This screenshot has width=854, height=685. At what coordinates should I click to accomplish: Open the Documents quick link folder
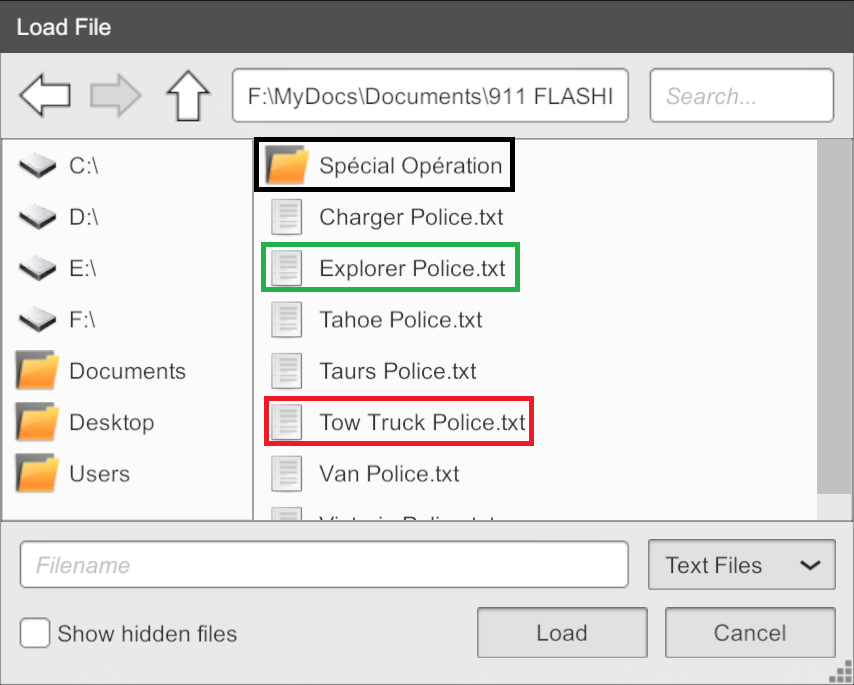(x=126, y=371)
